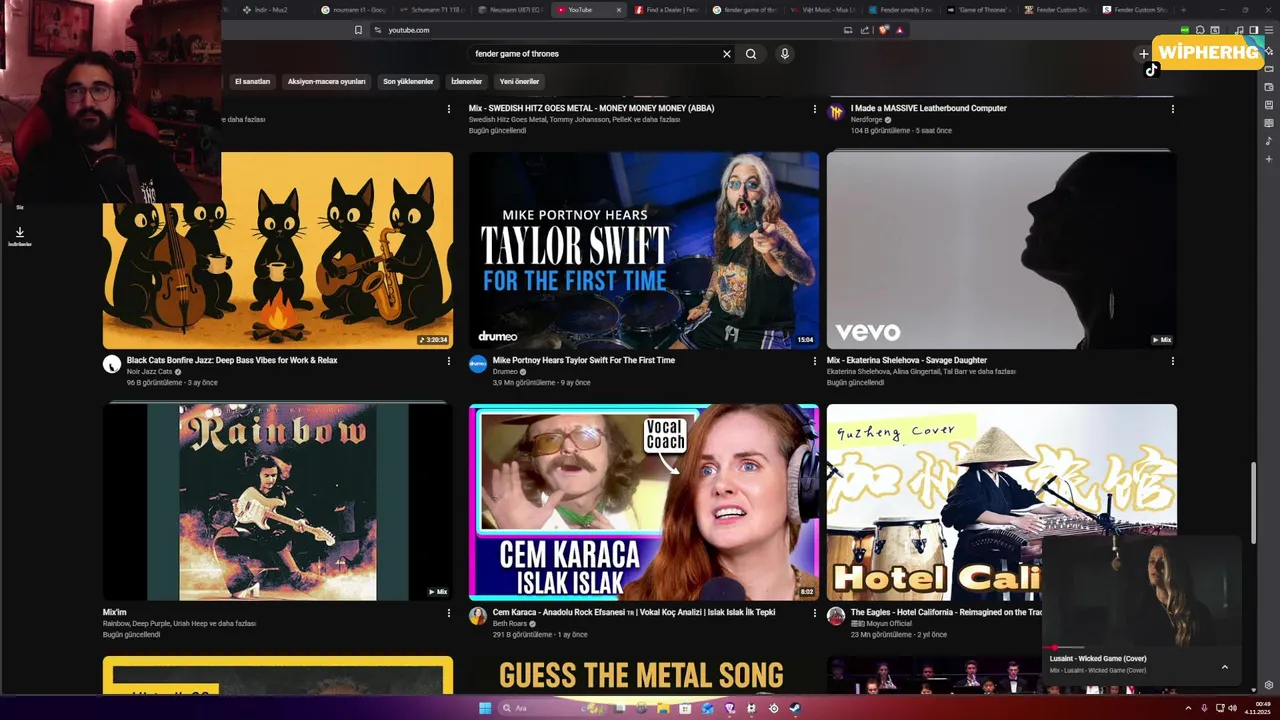Open menu for Mike Portnoy Taylor Swift video
The image size is (1280, 720).
[x=814, y=361]
